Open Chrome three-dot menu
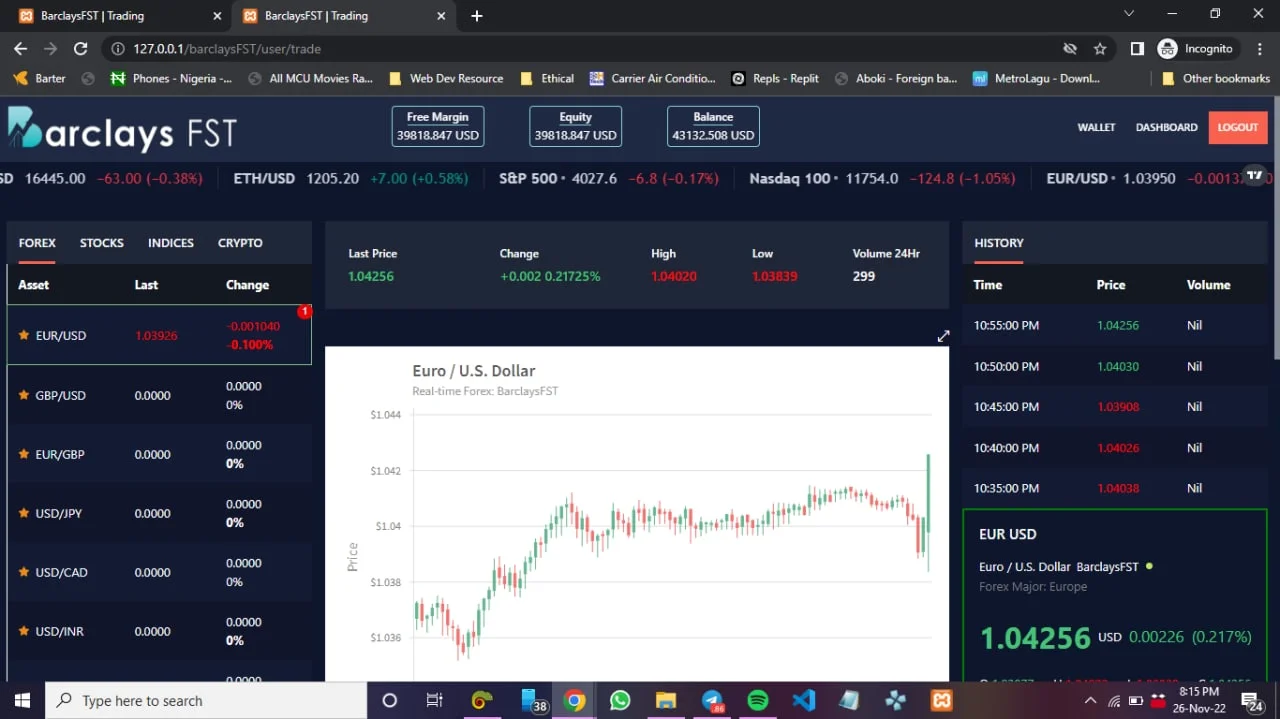The width and height of the screenshot is (1280, 719). (1259, 48)
